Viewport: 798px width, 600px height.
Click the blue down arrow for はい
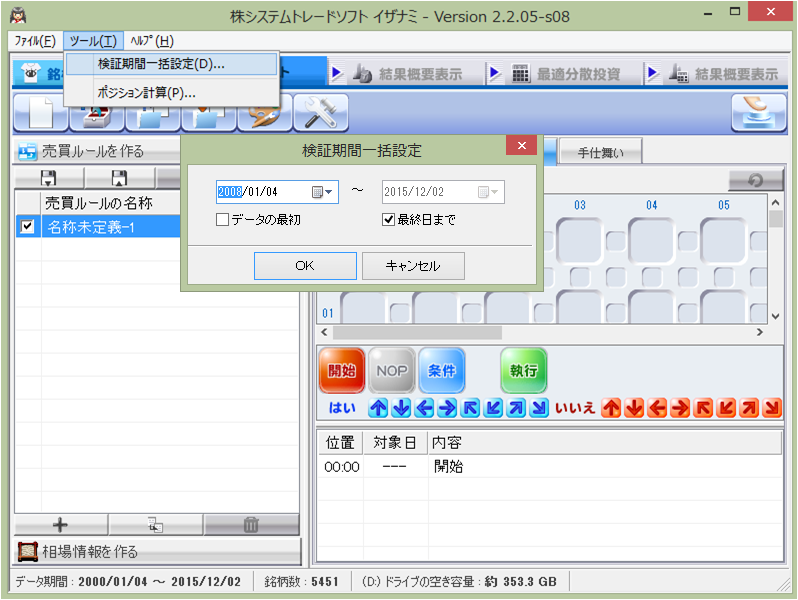point(402,408)
